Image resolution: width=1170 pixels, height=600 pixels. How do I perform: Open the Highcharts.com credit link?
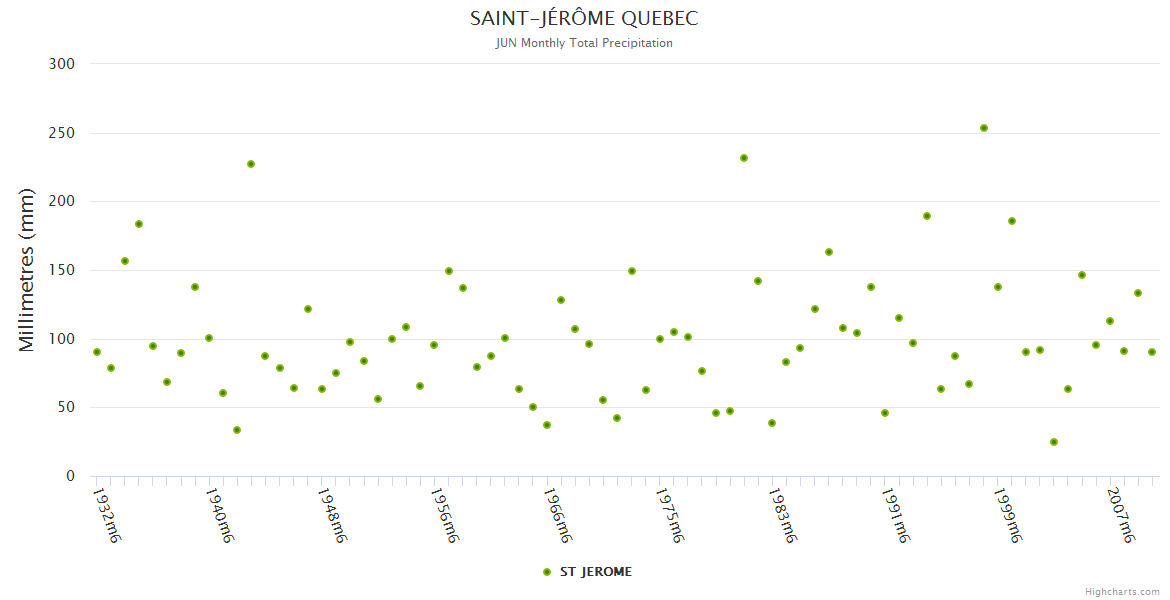pyautogui.click(x=1122, y=591)
